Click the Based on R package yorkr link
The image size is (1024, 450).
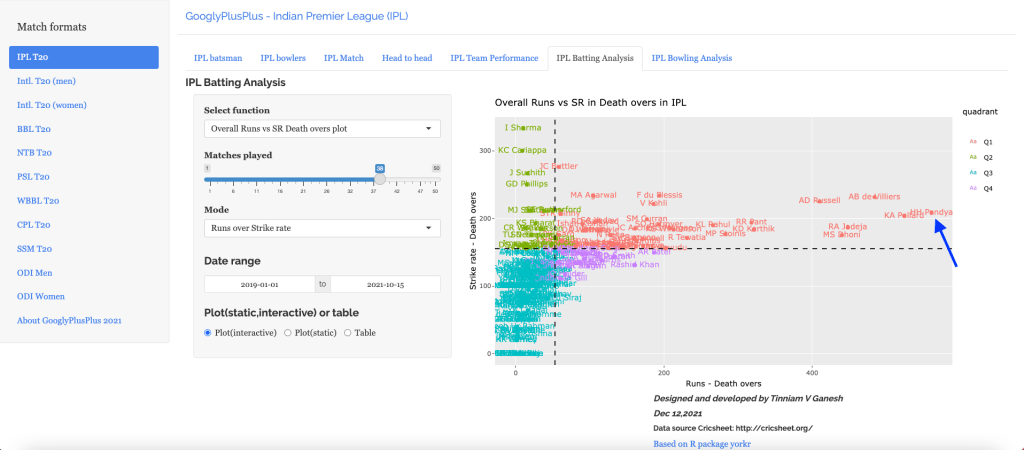702,443
